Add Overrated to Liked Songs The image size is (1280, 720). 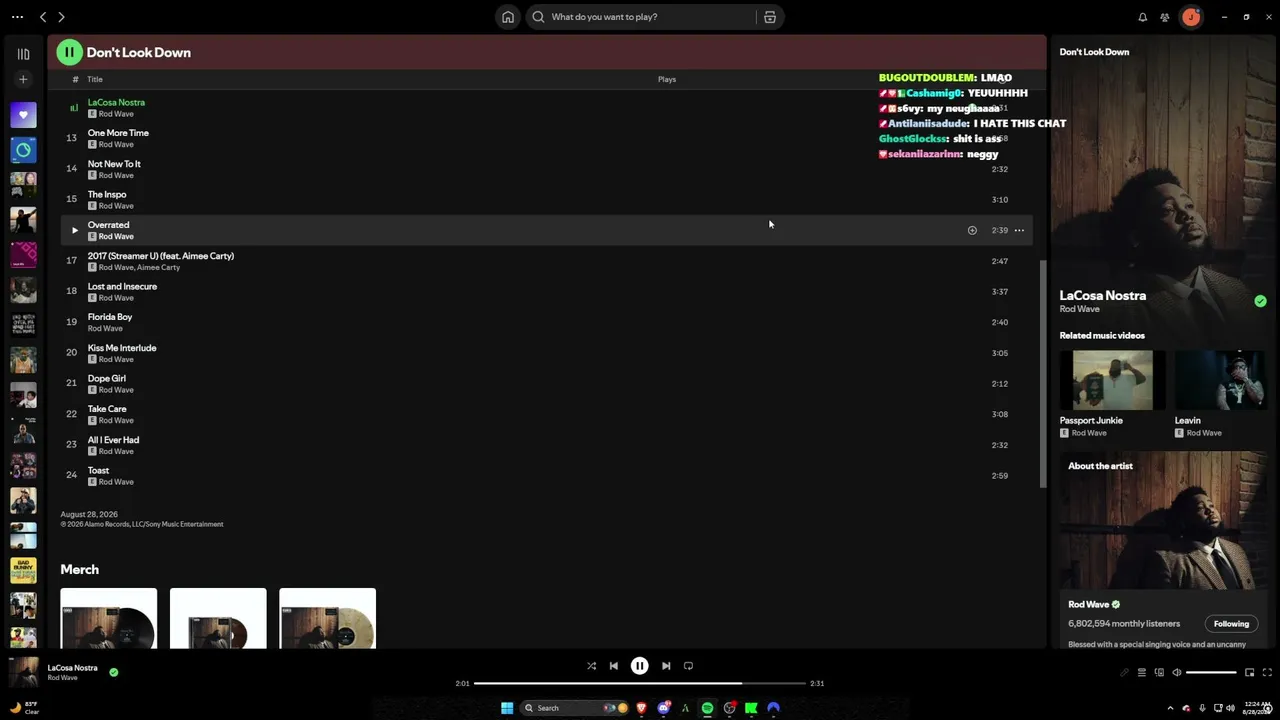point(972,230)
